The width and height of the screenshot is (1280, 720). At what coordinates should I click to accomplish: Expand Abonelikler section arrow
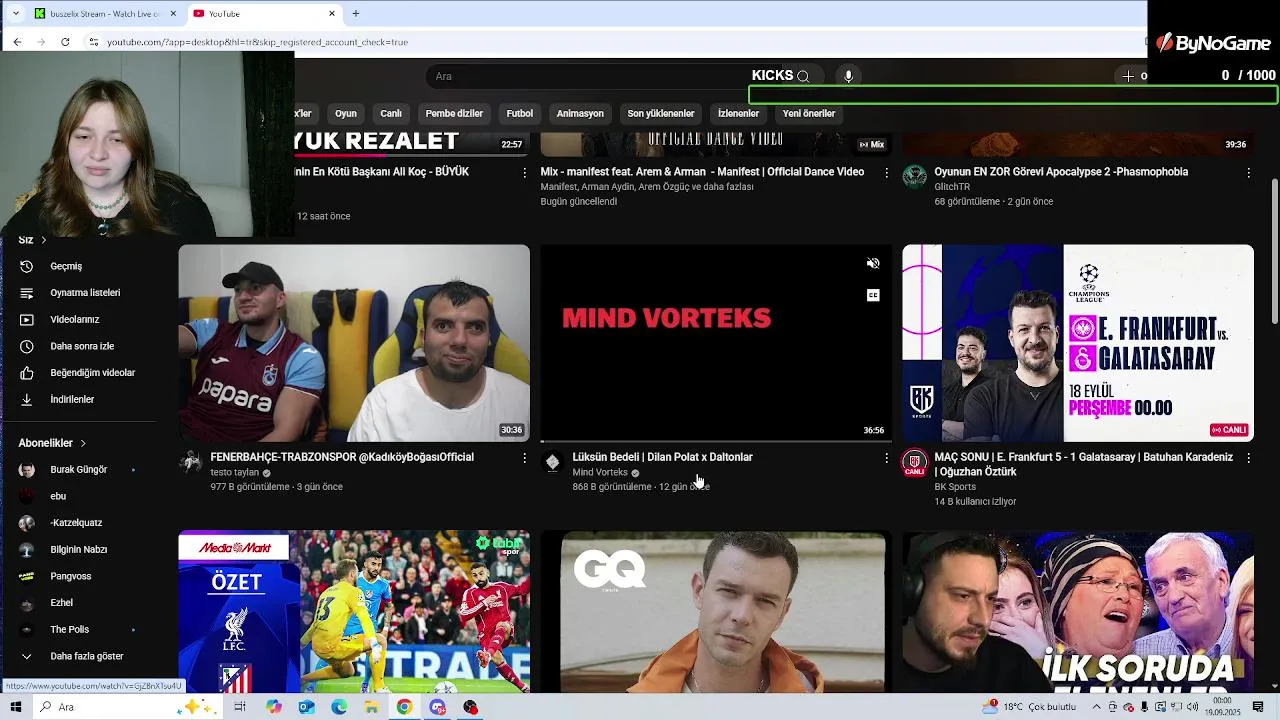pos(83,443)
